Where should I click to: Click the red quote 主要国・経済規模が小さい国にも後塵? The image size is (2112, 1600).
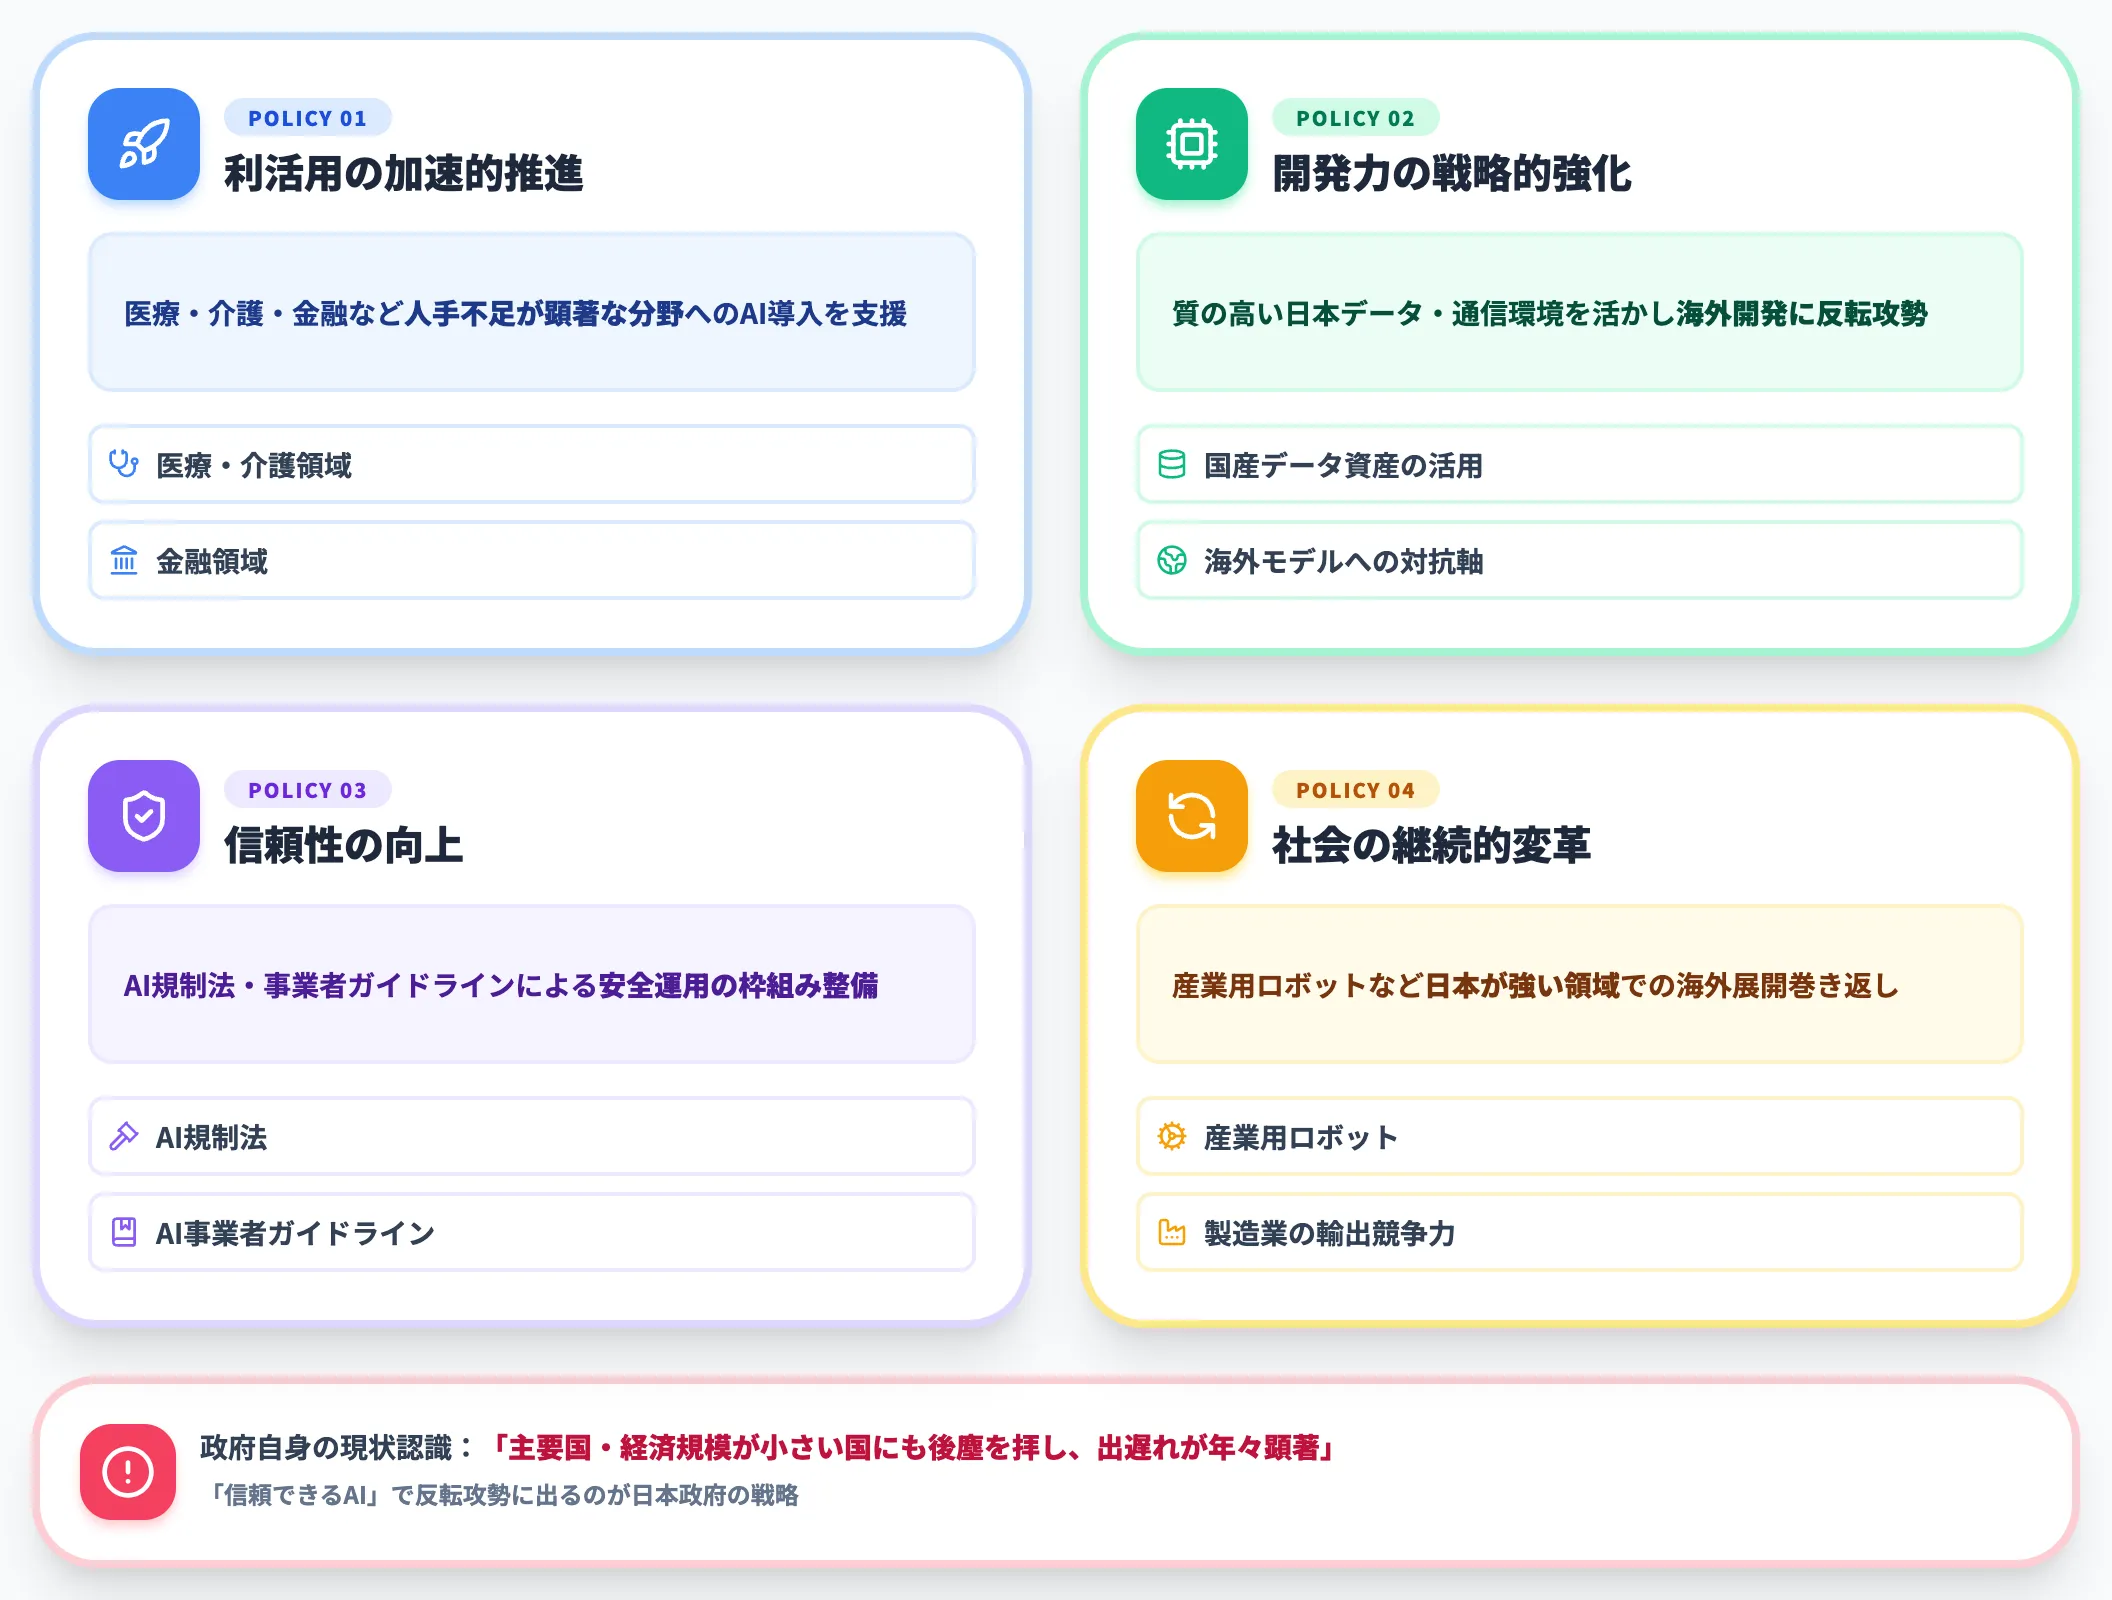(x=914, y=1447)
